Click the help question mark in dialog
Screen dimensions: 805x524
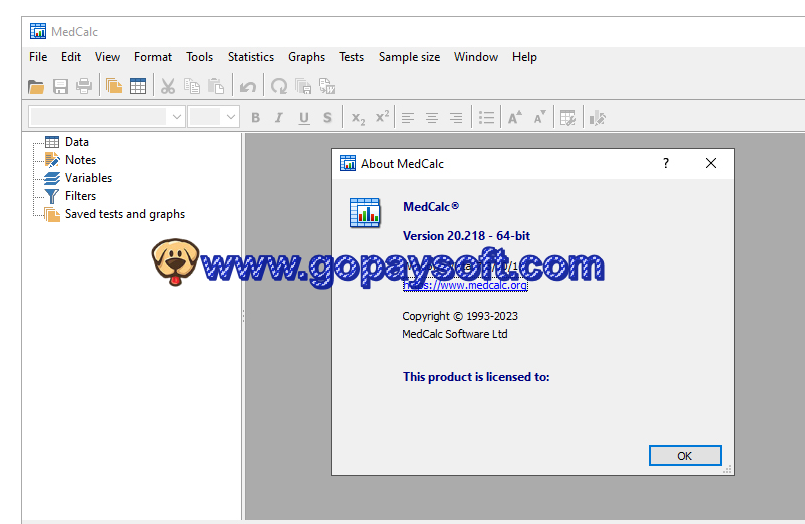click(x=666, y=163)
